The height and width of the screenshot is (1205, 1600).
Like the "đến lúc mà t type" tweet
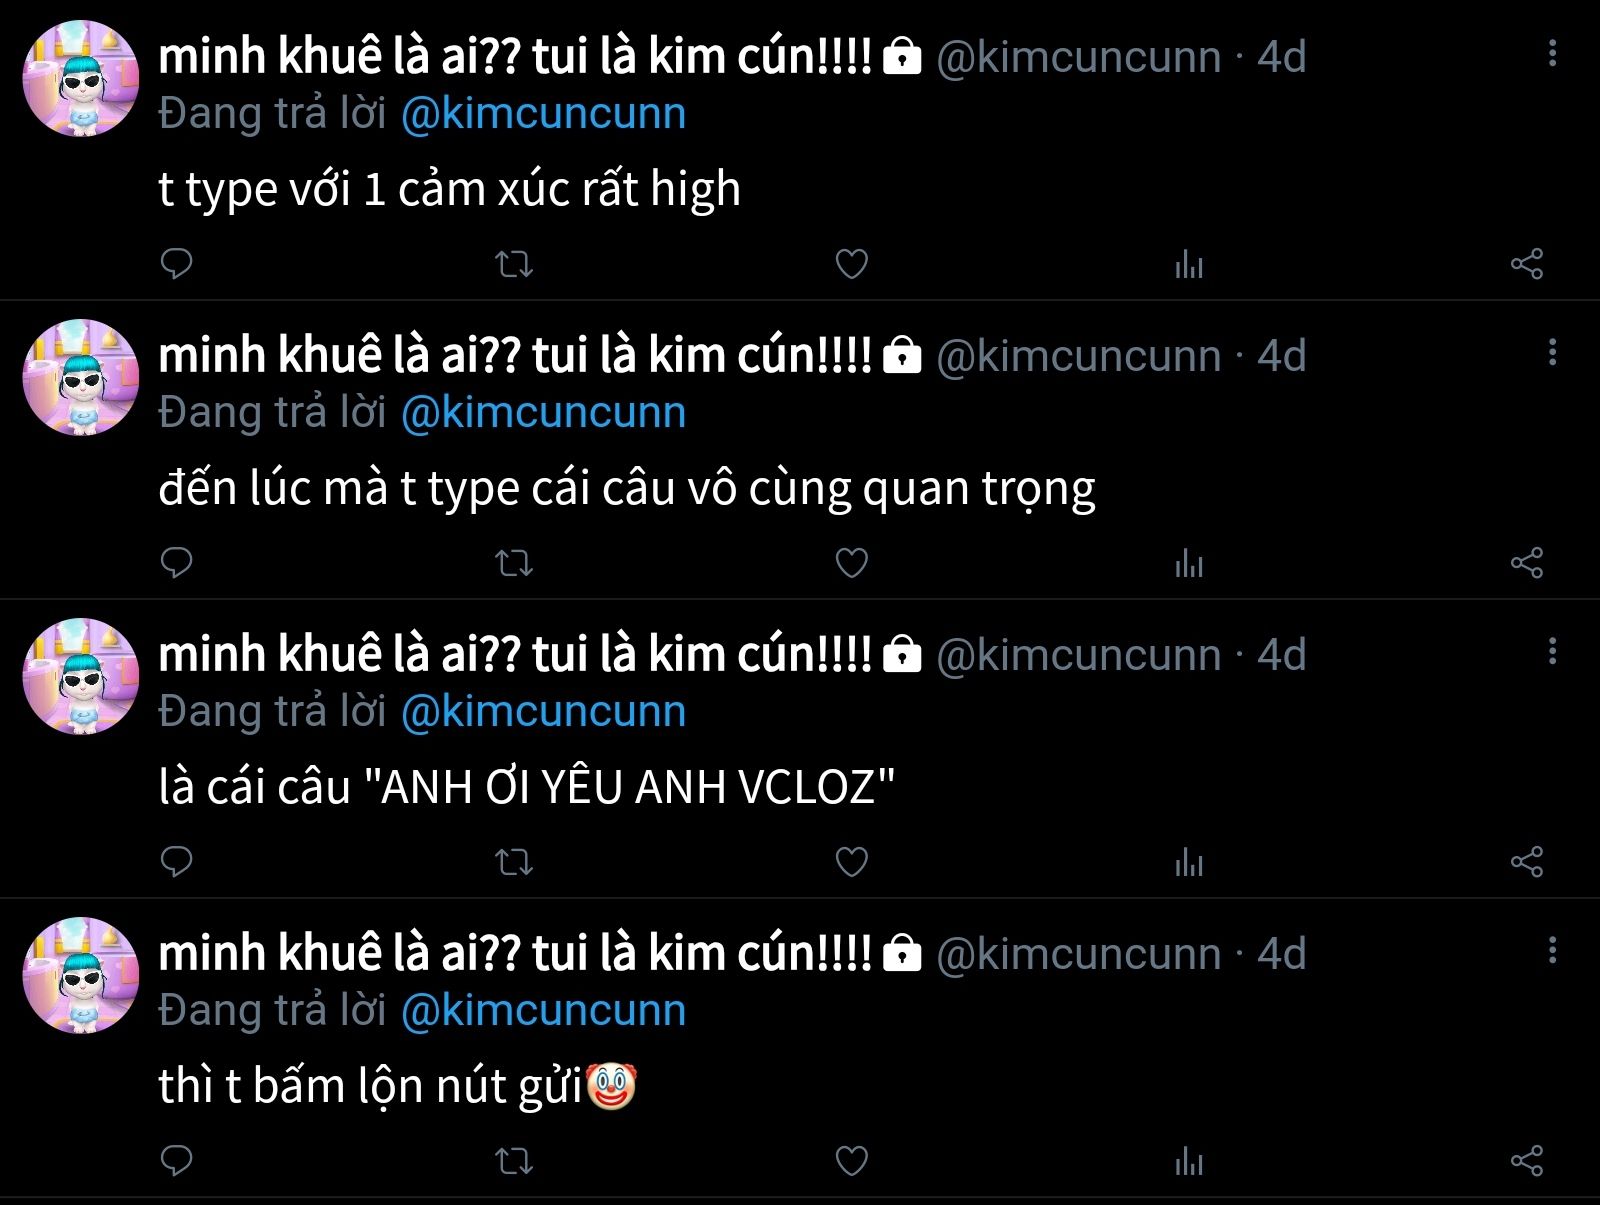tap(851, 563)
